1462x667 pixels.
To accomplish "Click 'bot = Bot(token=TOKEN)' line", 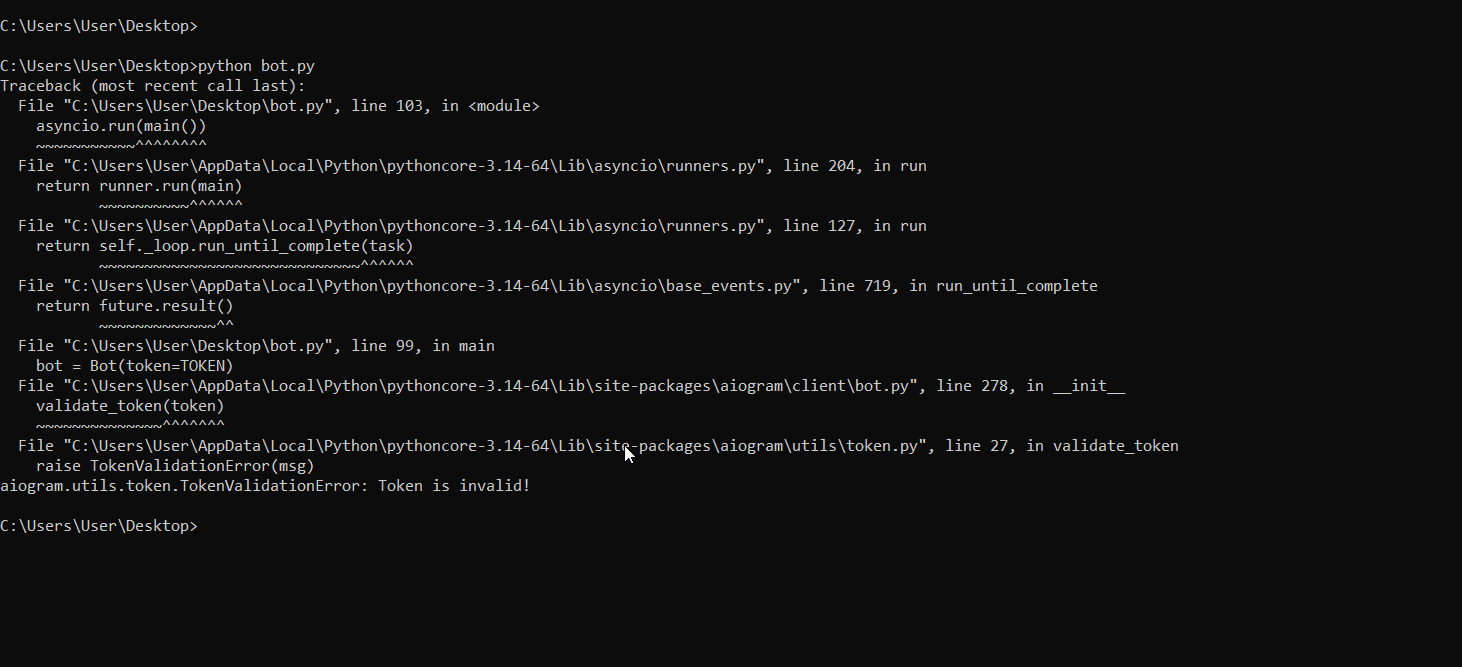I will pos(134,366).
